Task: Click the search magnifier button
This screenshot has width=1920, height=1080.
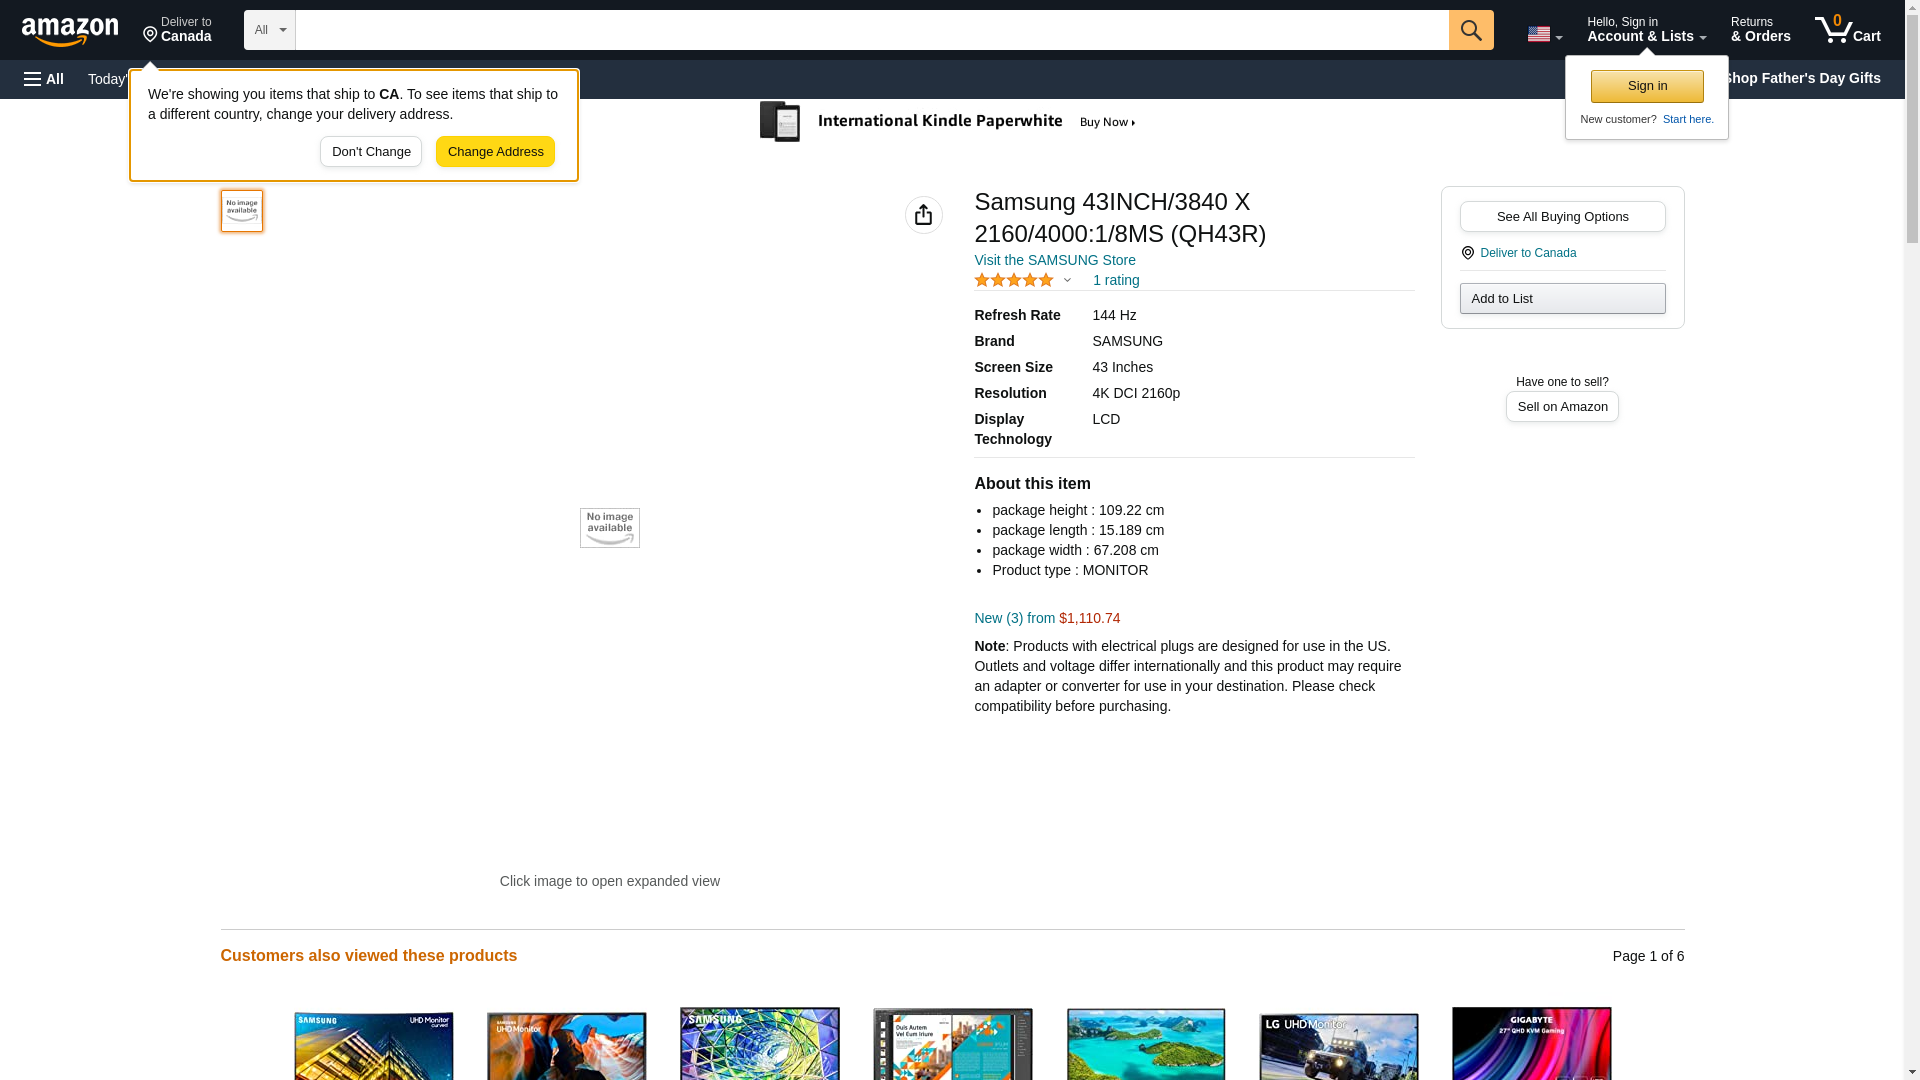Action: (1470, 30)
